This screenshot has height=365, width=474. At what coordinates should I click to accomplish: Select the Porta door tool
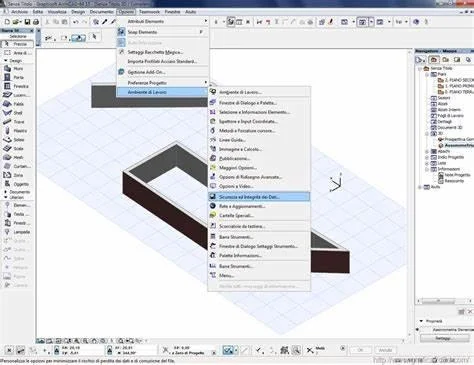click(x=17, y=77)
